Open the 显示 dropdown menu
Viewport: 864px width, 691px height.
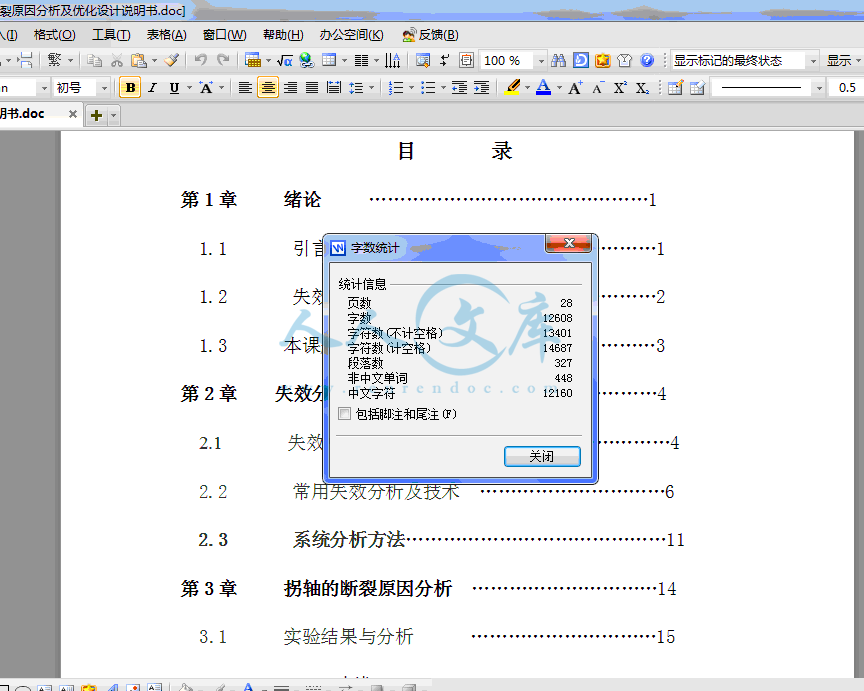click(x=843, y=61)
